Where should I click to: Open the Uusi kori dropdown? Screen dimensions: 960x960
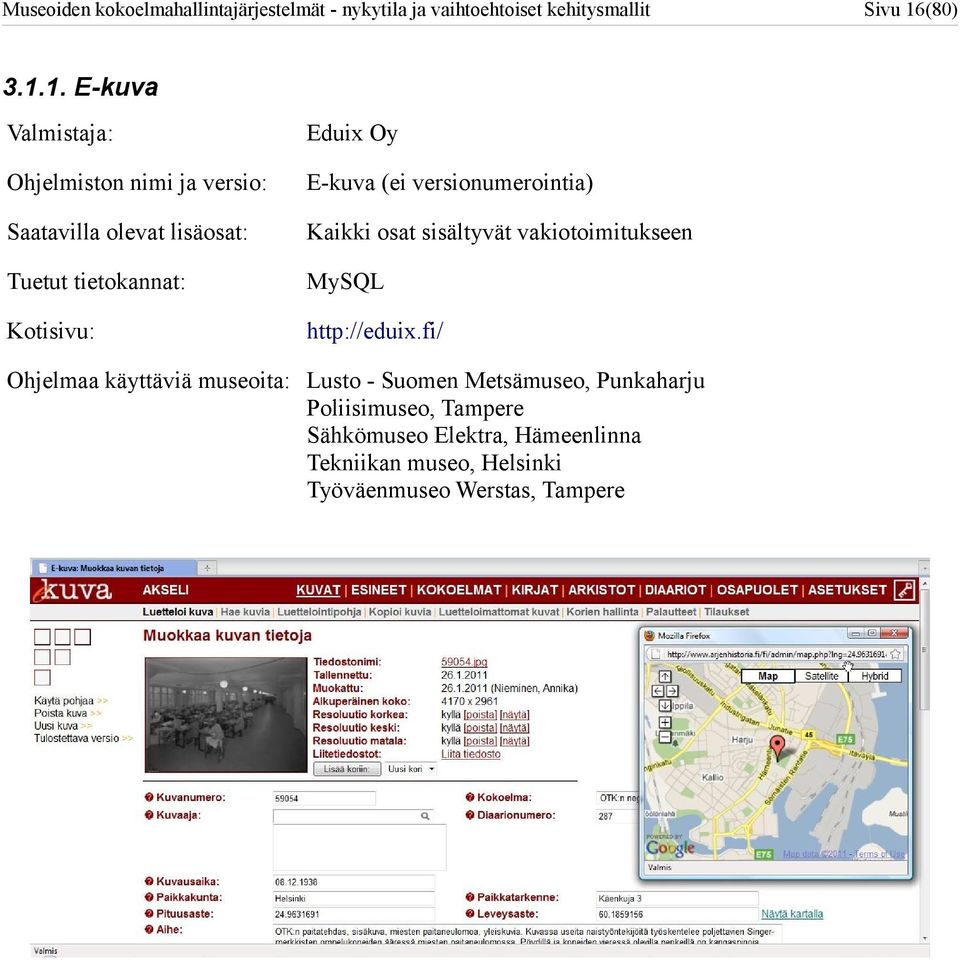pos(411,769)
